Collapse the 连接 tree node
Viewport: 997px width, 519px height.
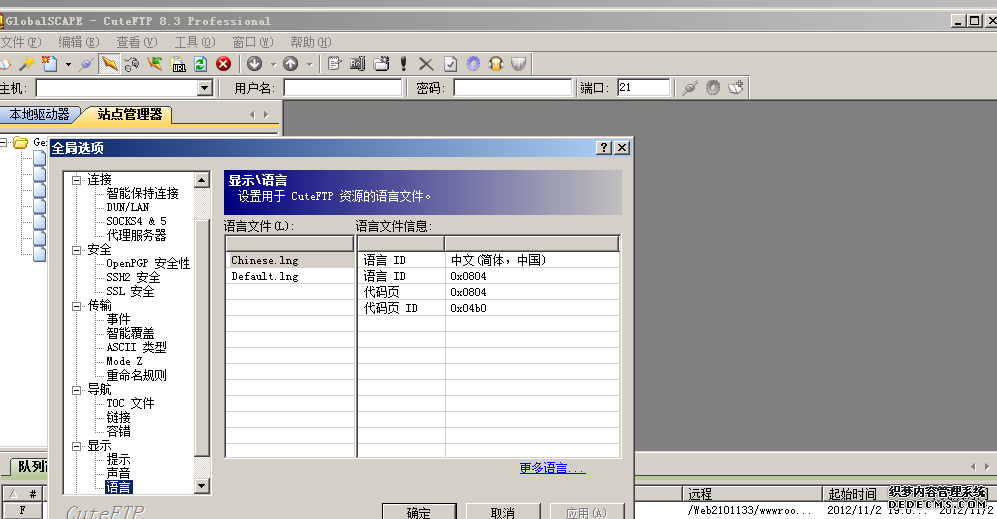click(x=75, y=180)
